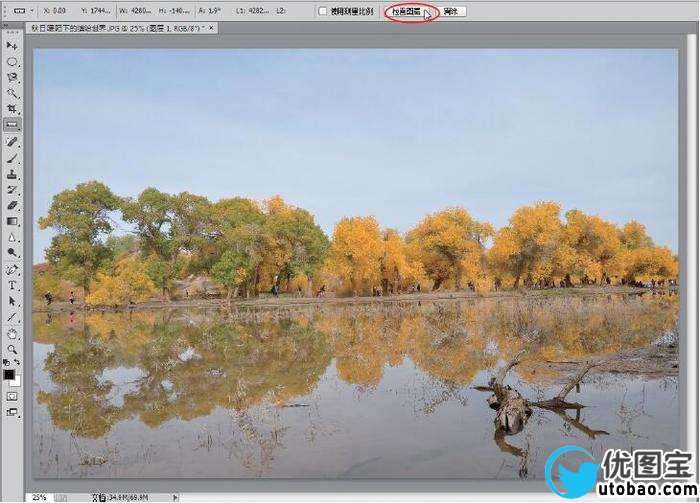Click the autumn landscape photo on the canvas
Viewport: 700px width, 503px height.
click(x=355, y=263)
